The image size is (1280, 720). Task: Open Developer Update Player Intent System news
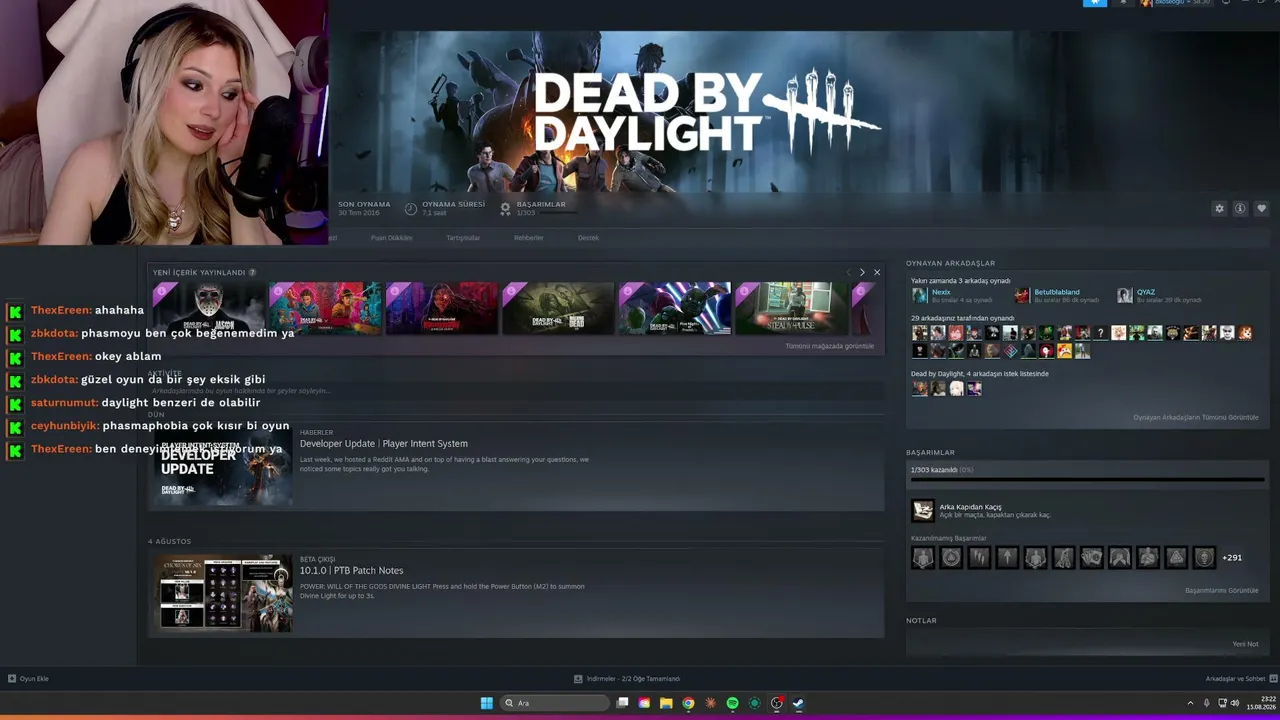click(x=384, y=444)
